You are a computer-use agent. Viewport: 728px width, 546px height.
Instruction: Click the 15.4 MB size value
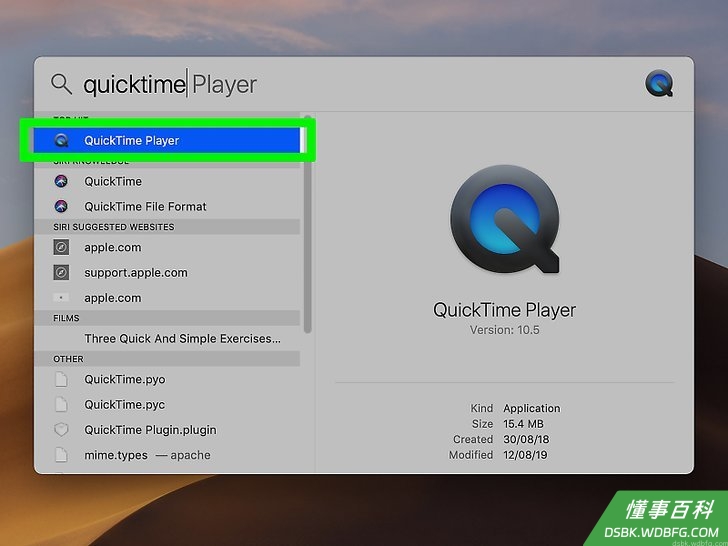pyautogui.click(x=523, y=424)
